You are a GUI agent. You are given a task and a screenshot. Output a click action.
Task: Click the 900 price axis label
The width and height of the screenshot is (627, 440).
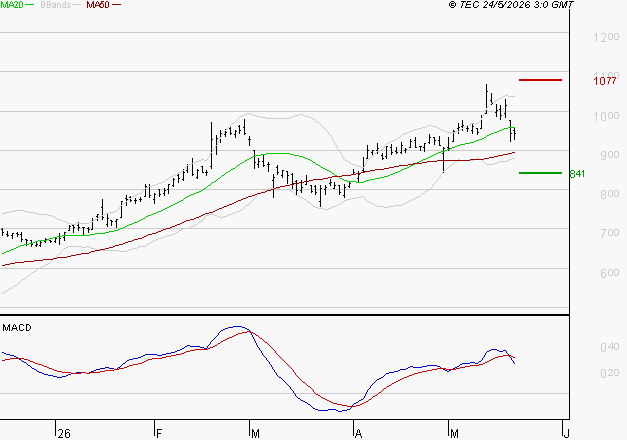pos(609,155)
